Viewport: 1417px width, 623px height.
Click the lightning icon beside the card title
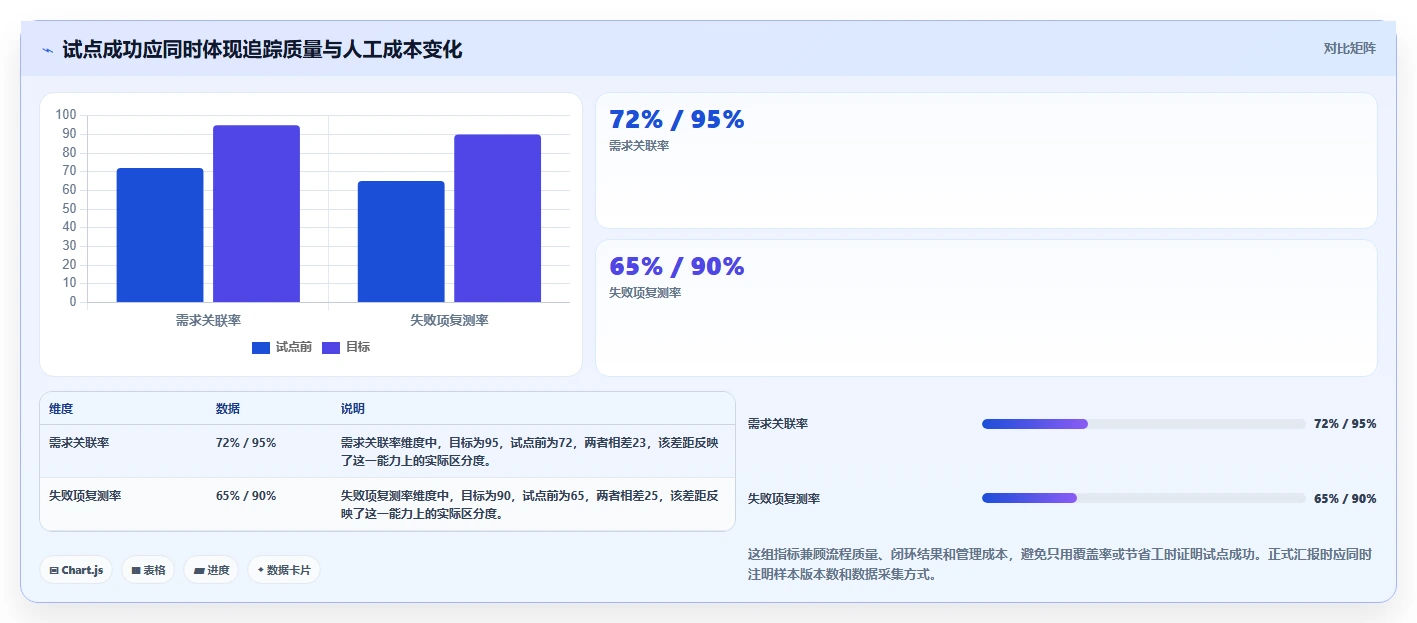pos(47,50)
